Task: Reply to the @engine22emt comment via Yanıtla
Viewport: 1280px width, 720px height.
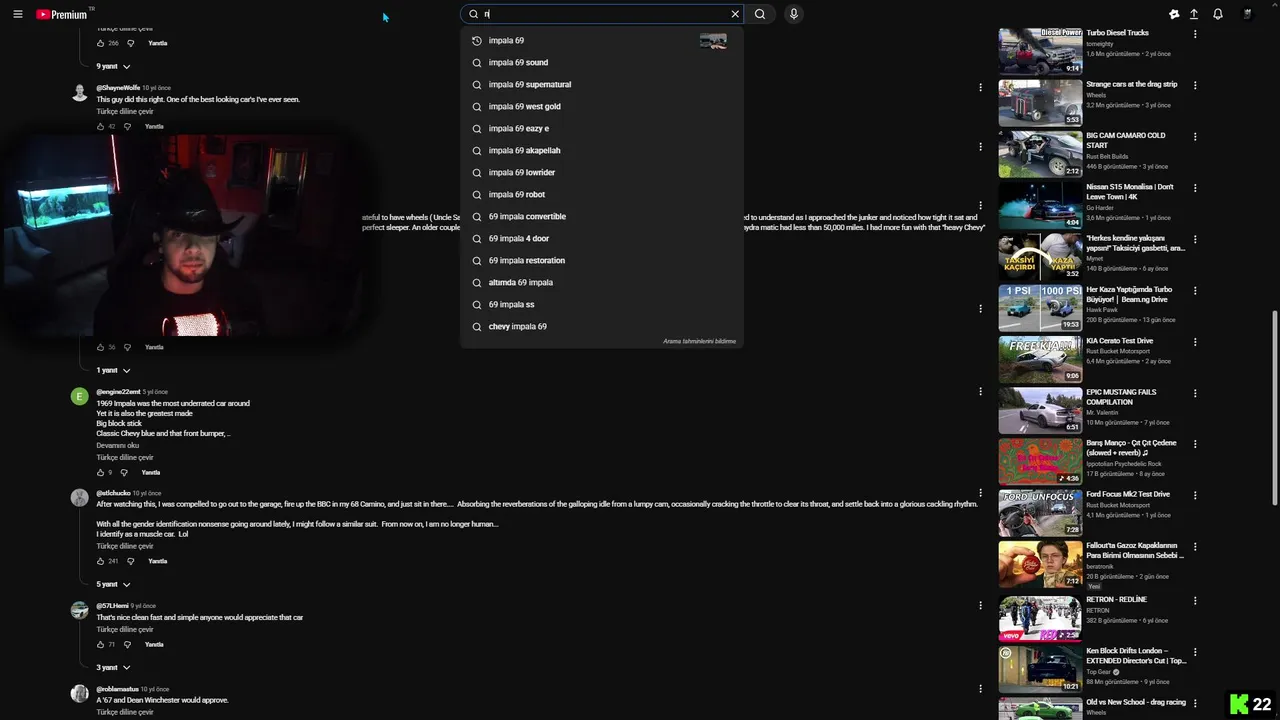Action: pyautogui.click(x=151, y=472)
